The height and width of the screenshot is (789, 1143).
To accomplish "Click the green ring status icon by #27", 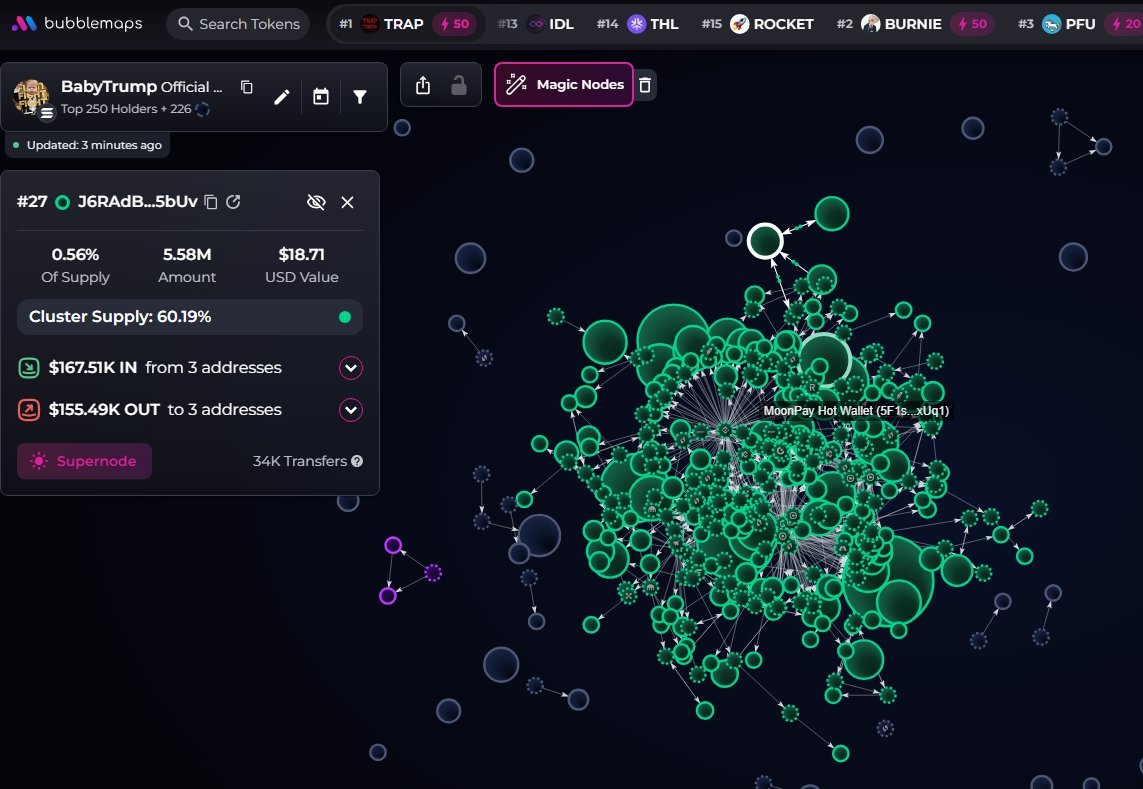I will 63,202.
